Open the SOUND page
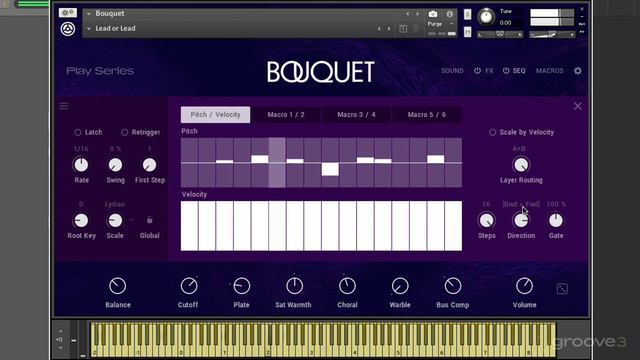The width and height of the screenshot is (640, 360). click(x=452, y=71)
